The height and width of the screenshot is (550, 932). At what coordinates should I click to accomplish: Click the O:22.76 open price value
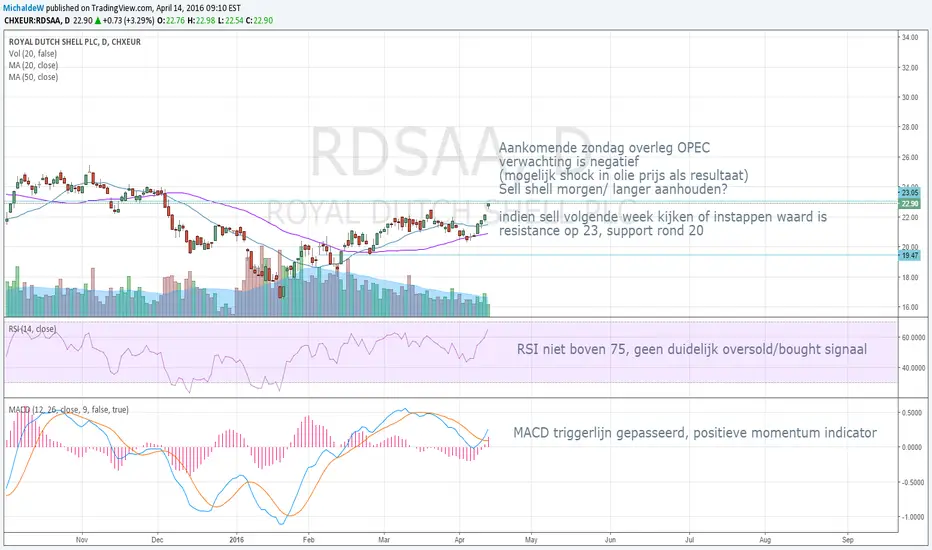click(x=171, y=20)
